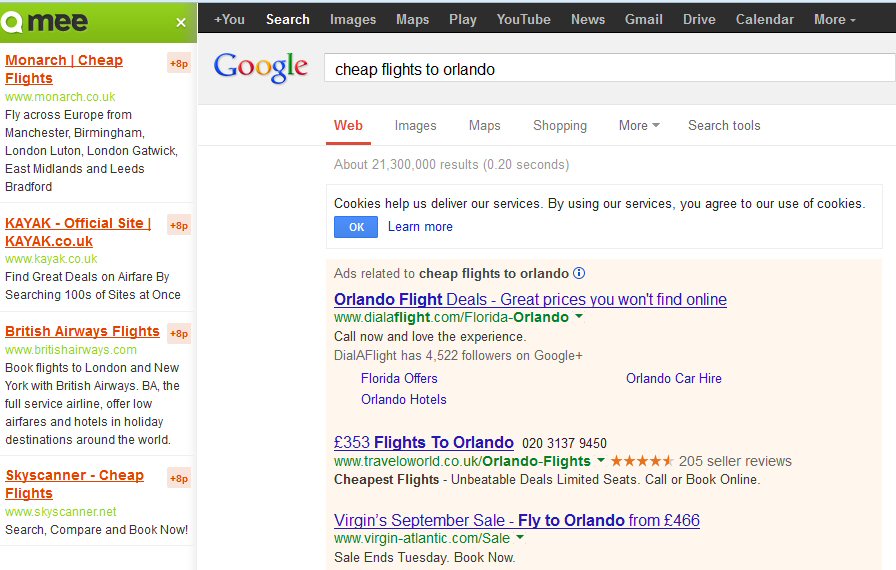The image size is (896, 570).
Task: Click the www.traveloworld.co.uk/Orlando-Flights URL
Action: pos(462,461)
